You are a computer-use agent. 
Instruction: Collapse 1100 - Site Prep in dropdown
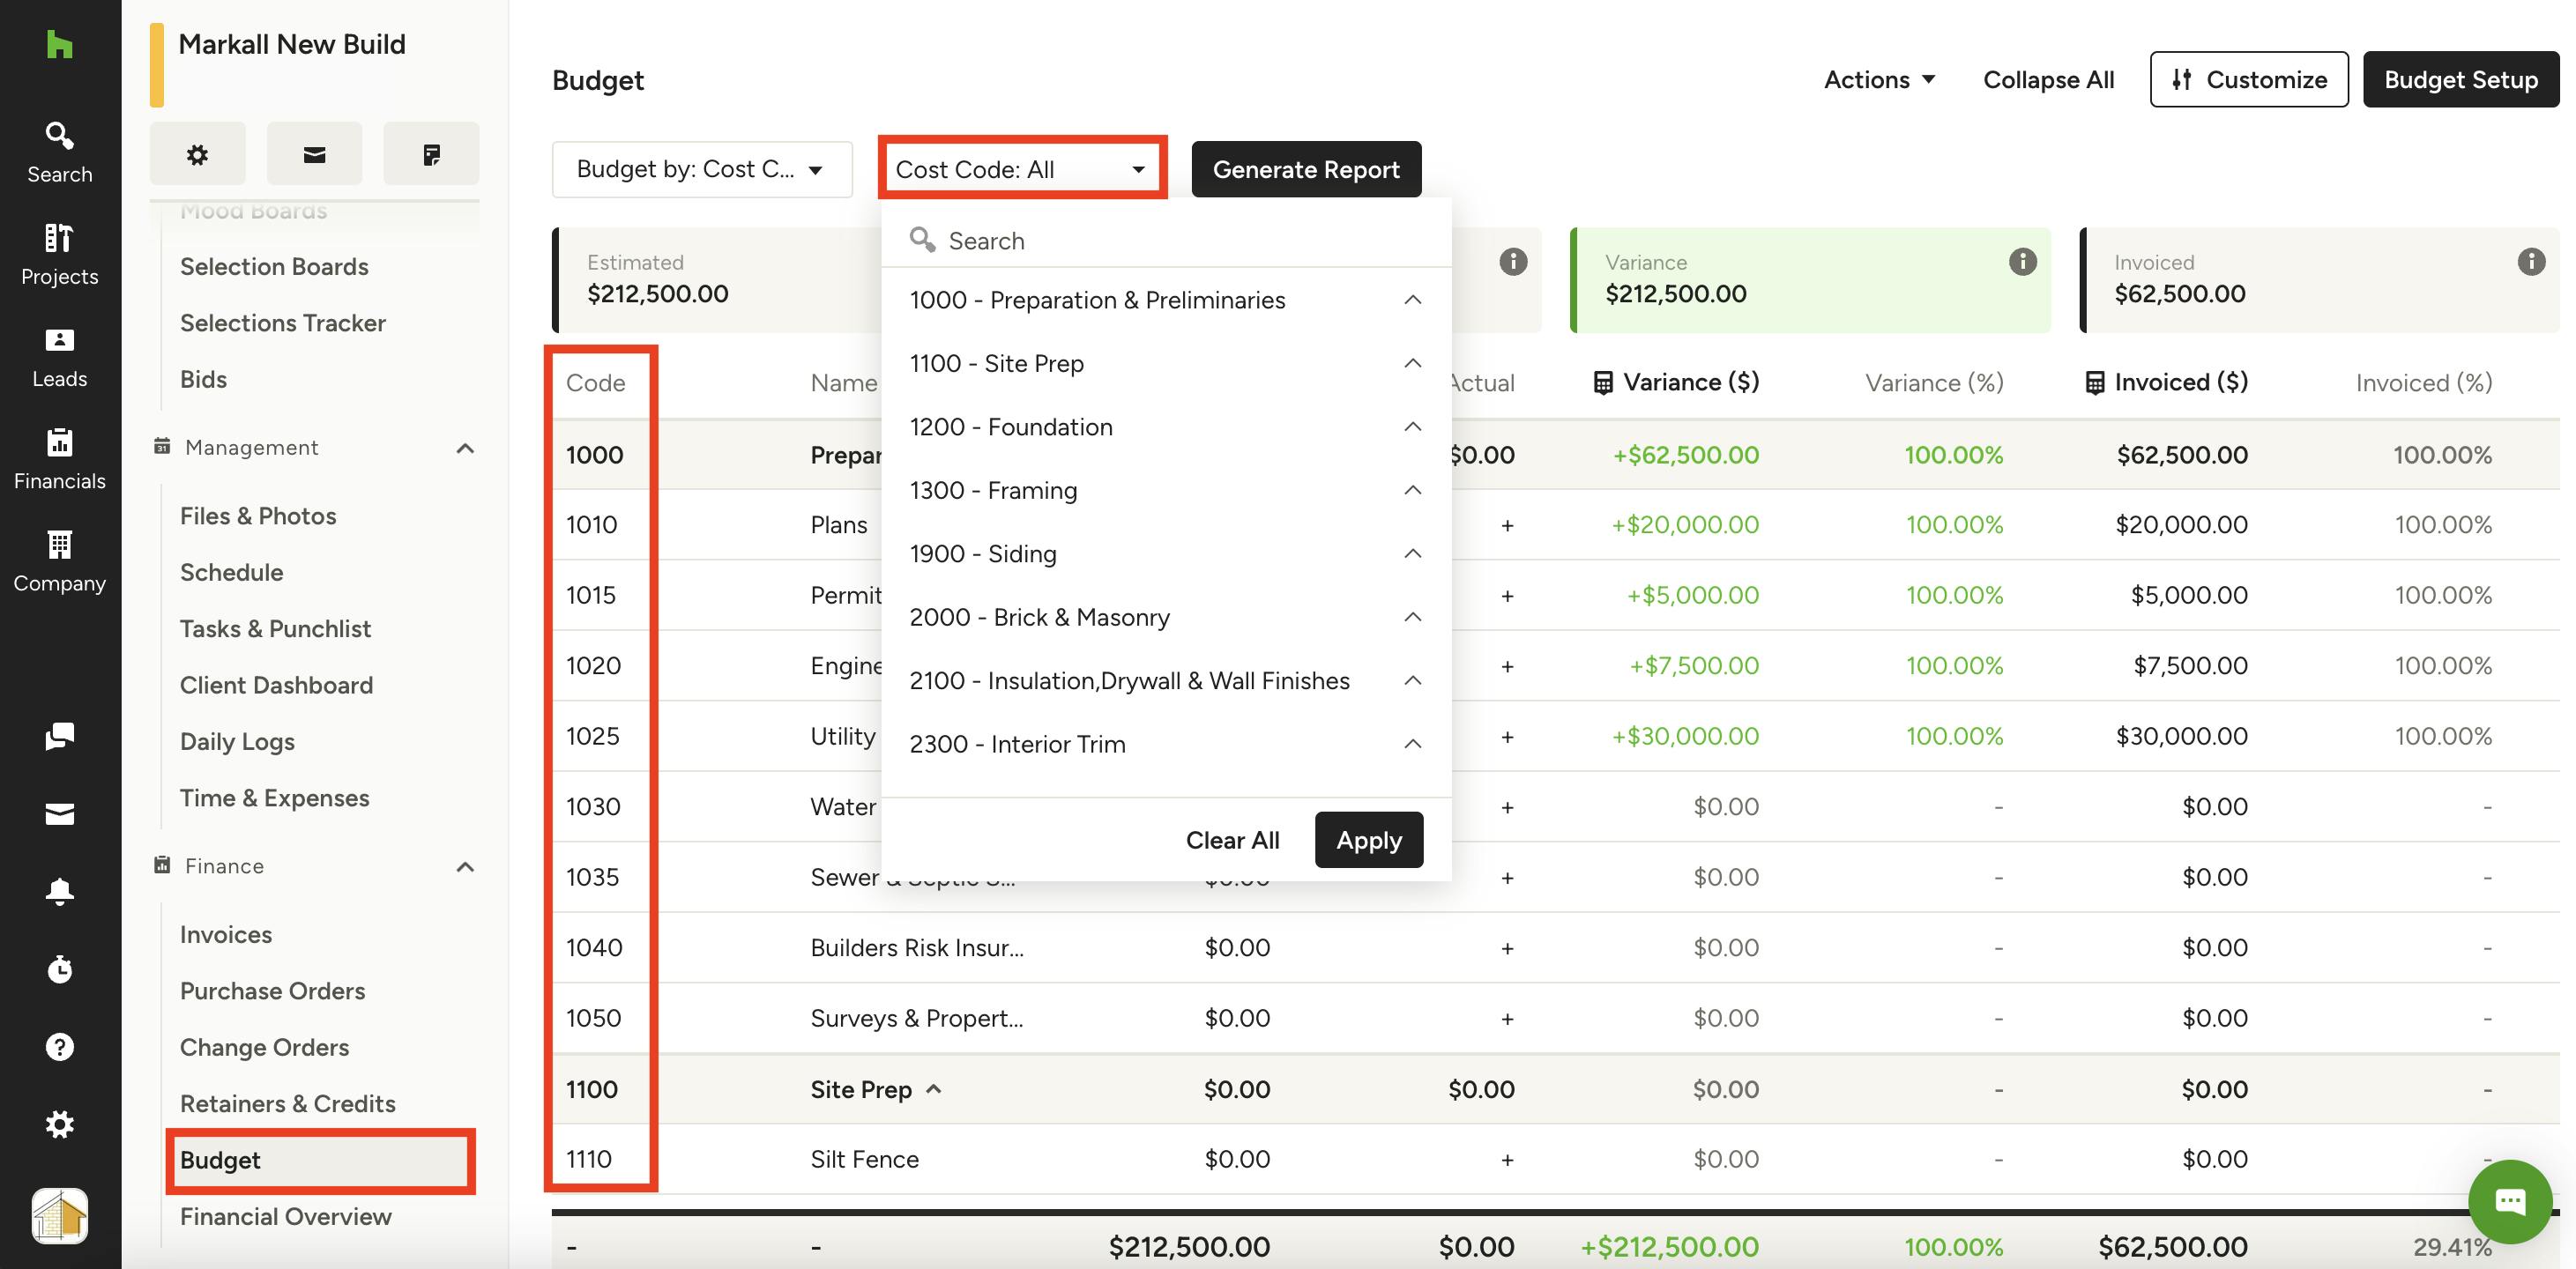click(x=1412, y=363)
